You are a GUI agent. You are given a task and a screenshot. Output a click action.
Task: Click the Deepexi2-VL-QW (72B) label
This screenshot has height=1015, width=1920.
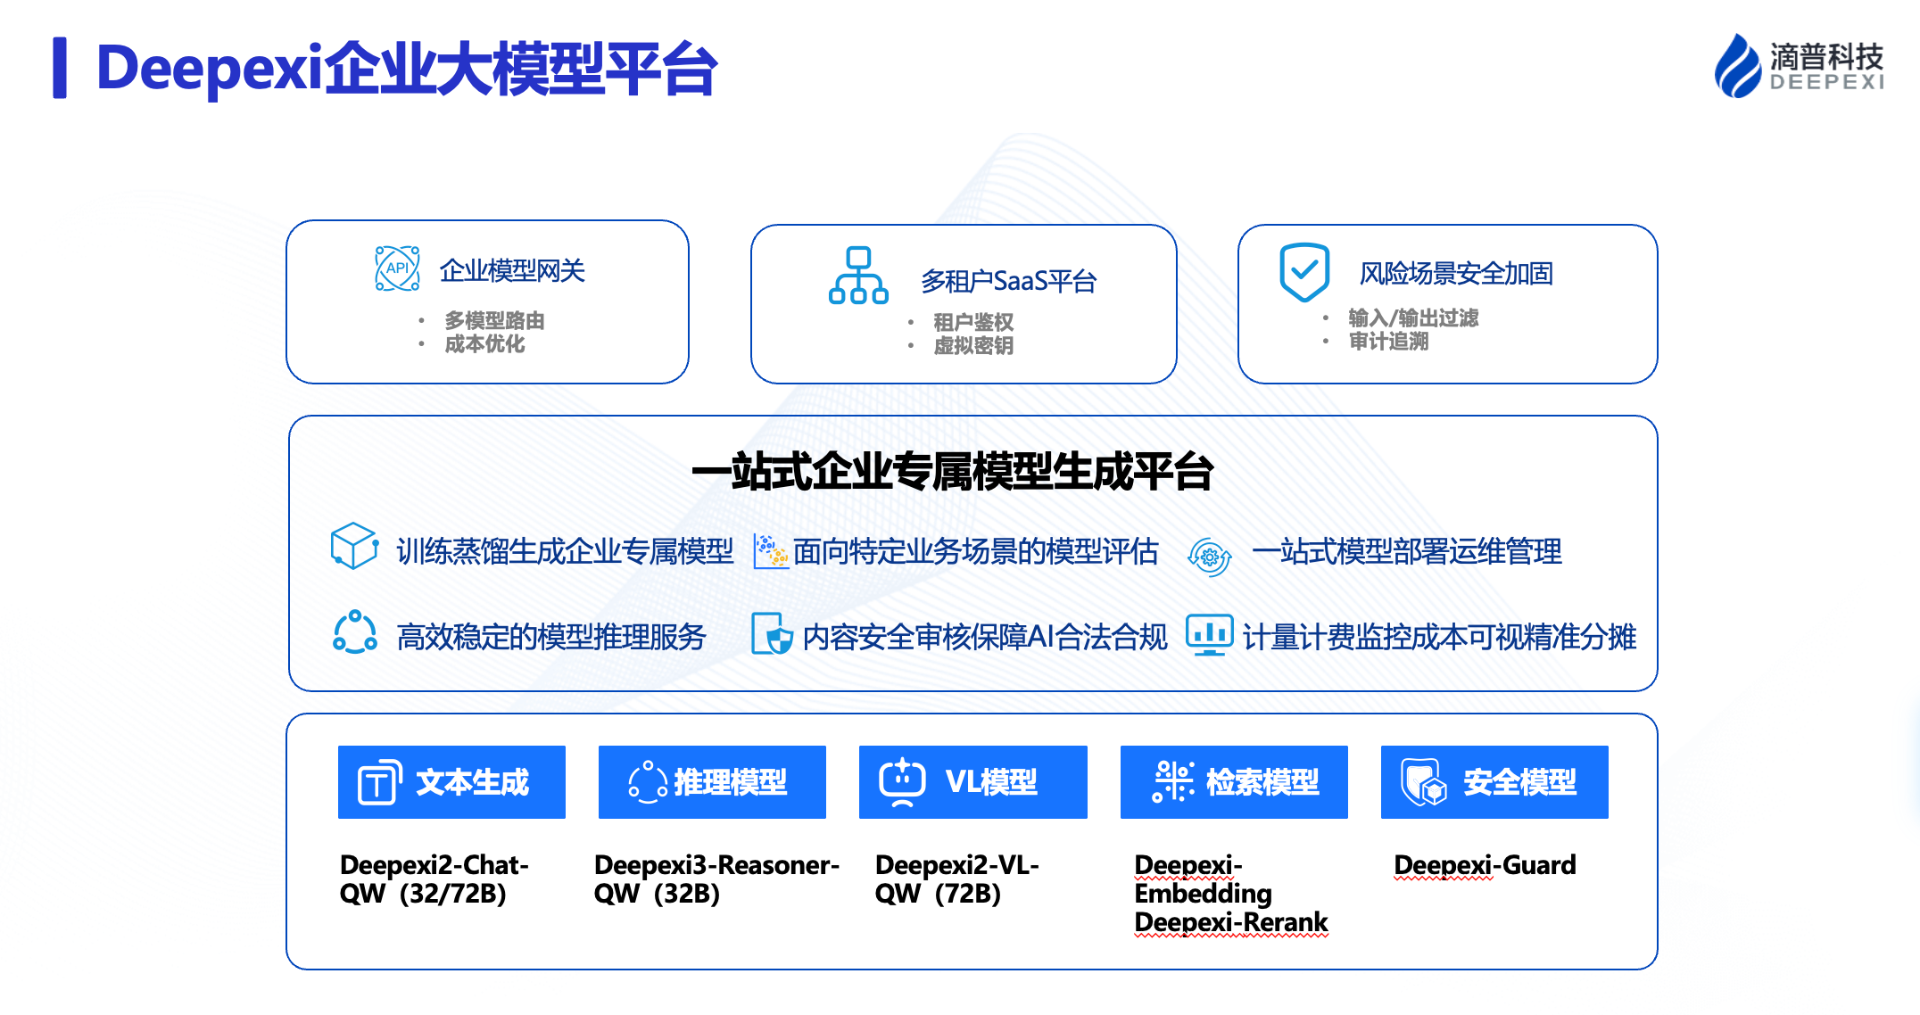[957, 879]
